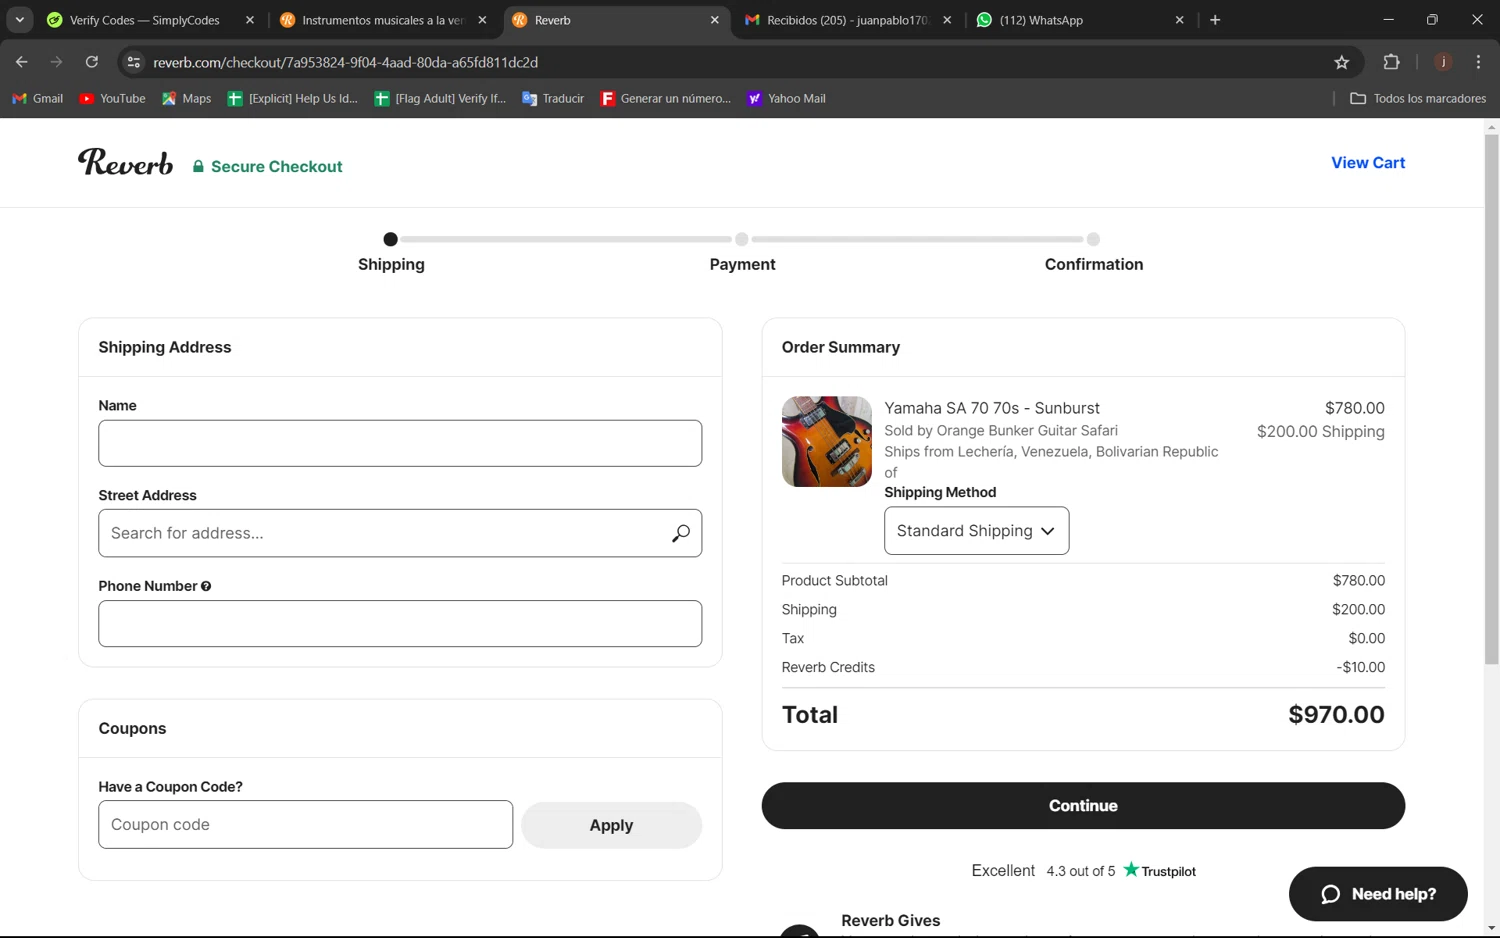This screenshot has height=938, width=1500.
Task: Open Maps bookmark
Action: (187, 98)
